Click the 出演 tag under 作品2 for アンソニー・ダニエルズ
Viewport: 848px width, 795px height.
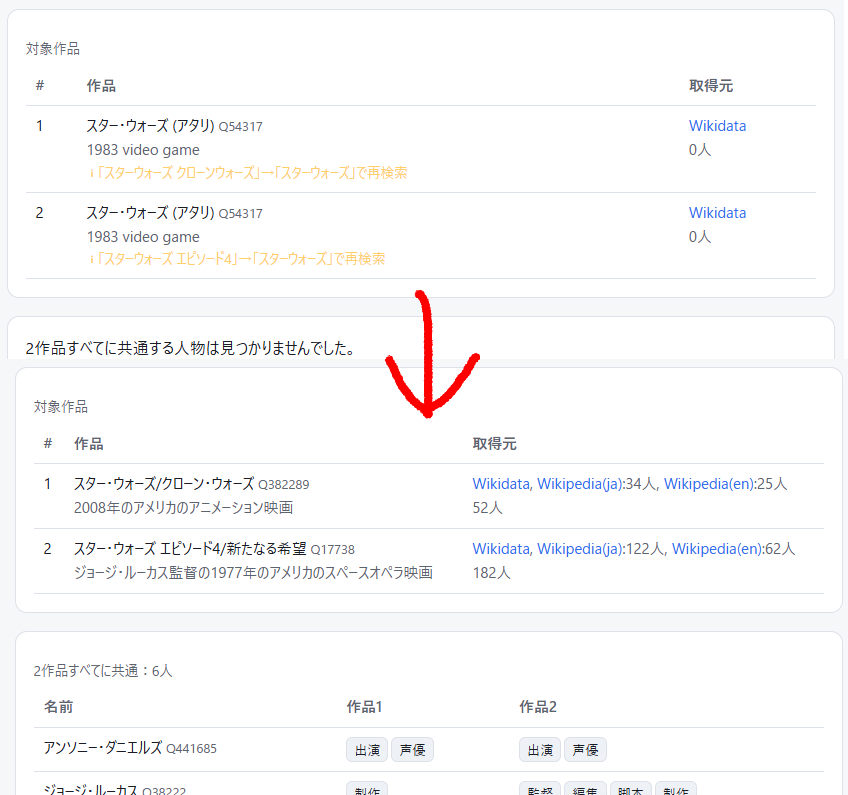[540, 750]
